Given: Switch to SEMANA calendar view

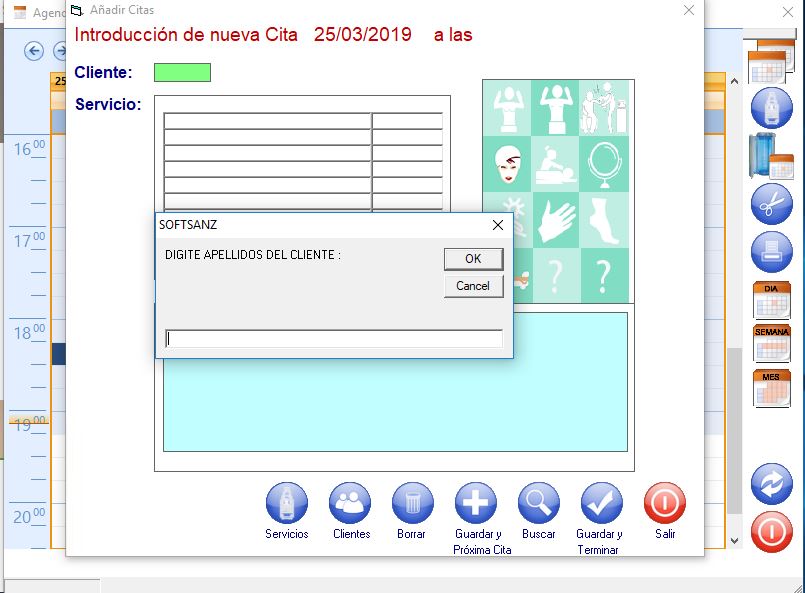Looking at the screenshot, I should [771, 343].
